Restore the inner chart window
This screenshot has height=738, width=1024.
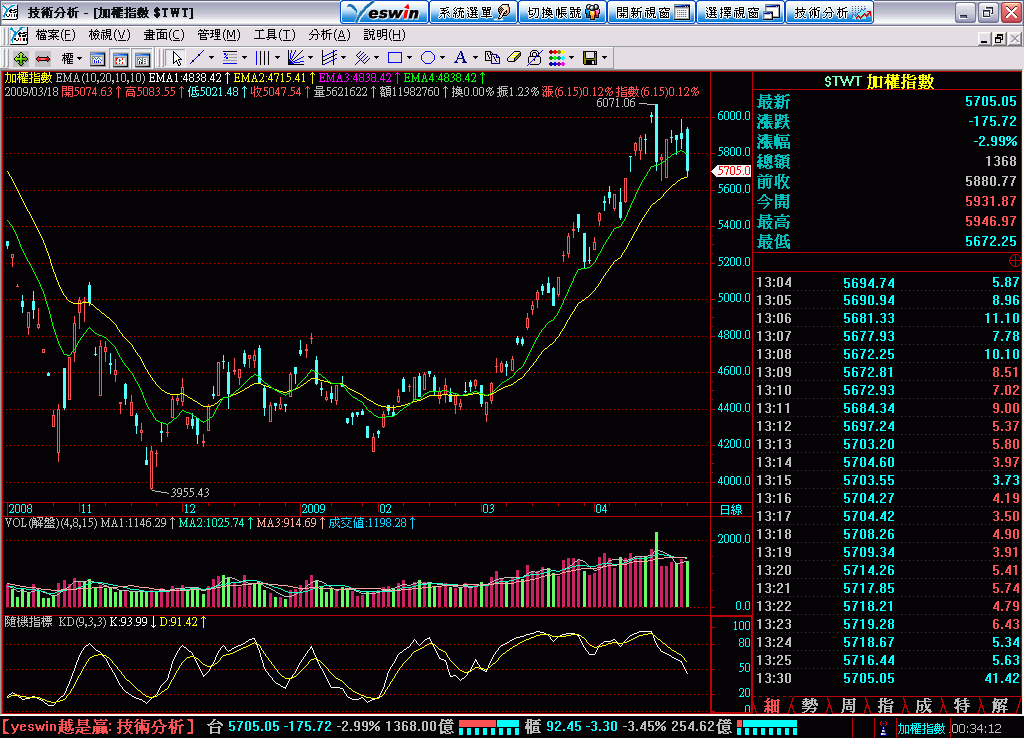(999, 39)
